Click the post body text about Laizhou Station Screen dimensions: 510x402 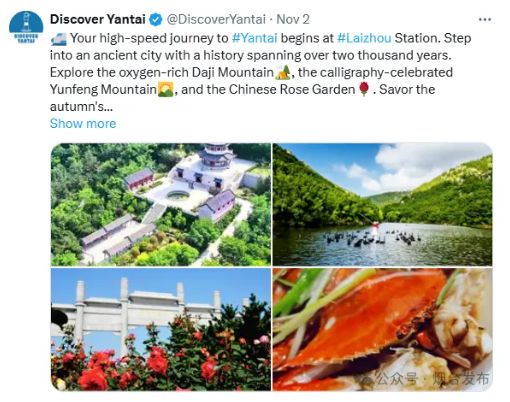pos(260,72)
